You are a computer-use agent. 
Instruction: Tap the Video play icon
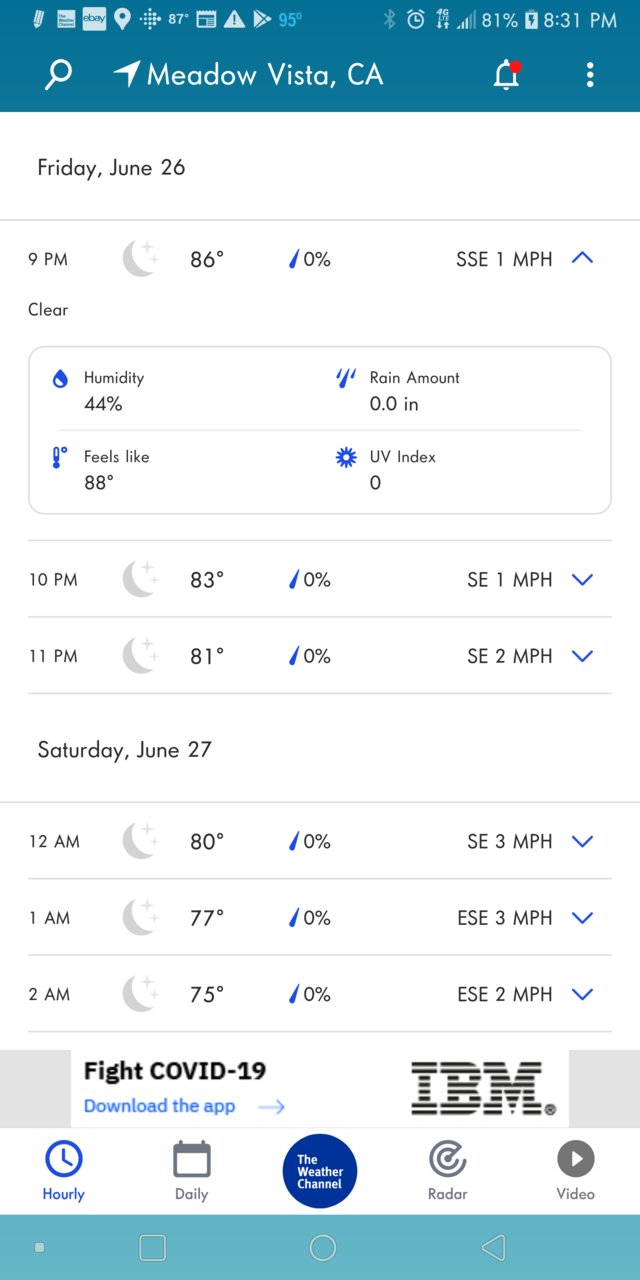(x=576, y=1160)
